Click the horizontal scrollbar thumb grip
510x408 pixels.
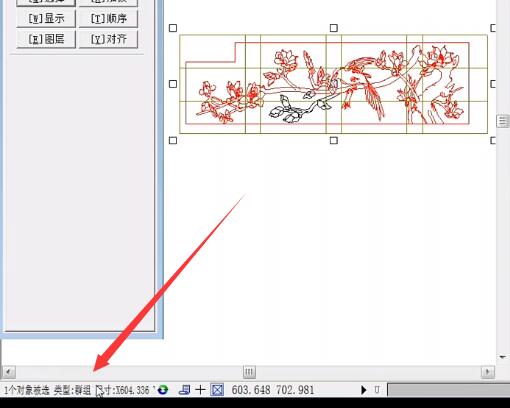249,371
